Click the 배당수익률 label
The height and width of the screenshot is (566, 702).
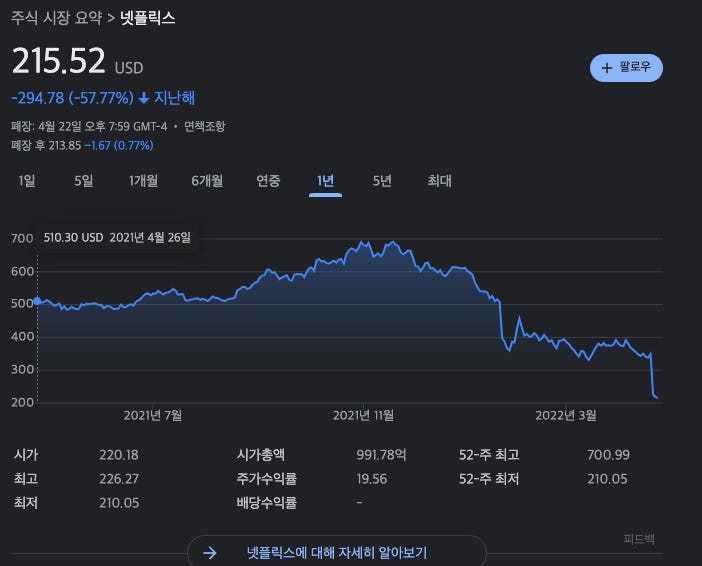tap(267, 503)
